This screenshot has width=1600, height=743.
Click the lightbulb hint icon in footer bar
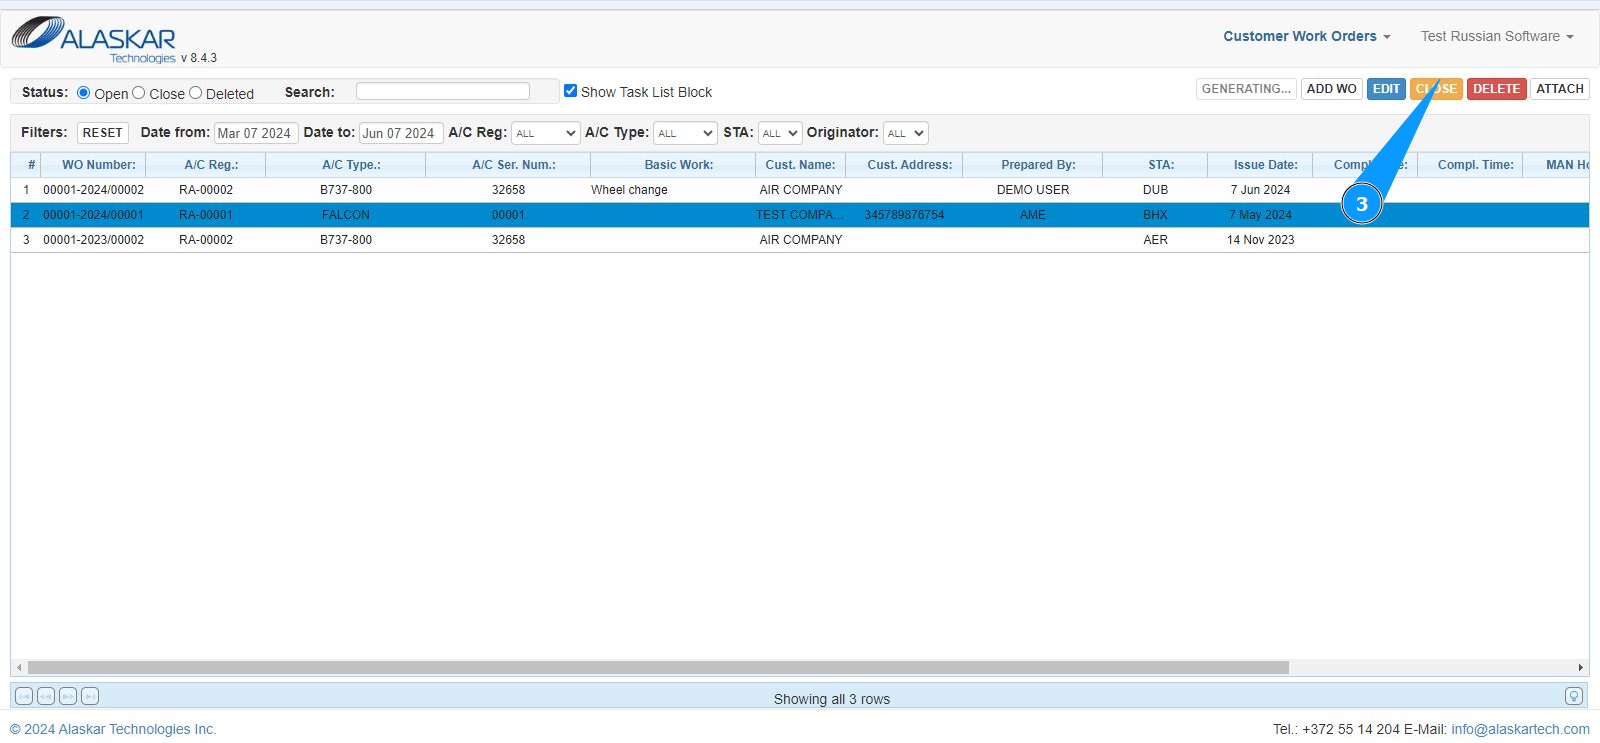pyautogui.click(x=1573, y=696)
